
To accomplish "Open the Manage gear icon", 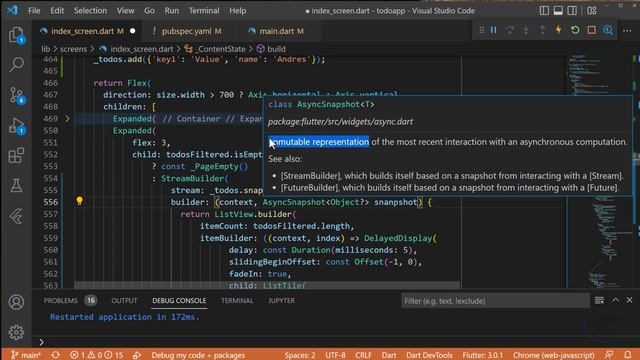I will coord(16,332).
